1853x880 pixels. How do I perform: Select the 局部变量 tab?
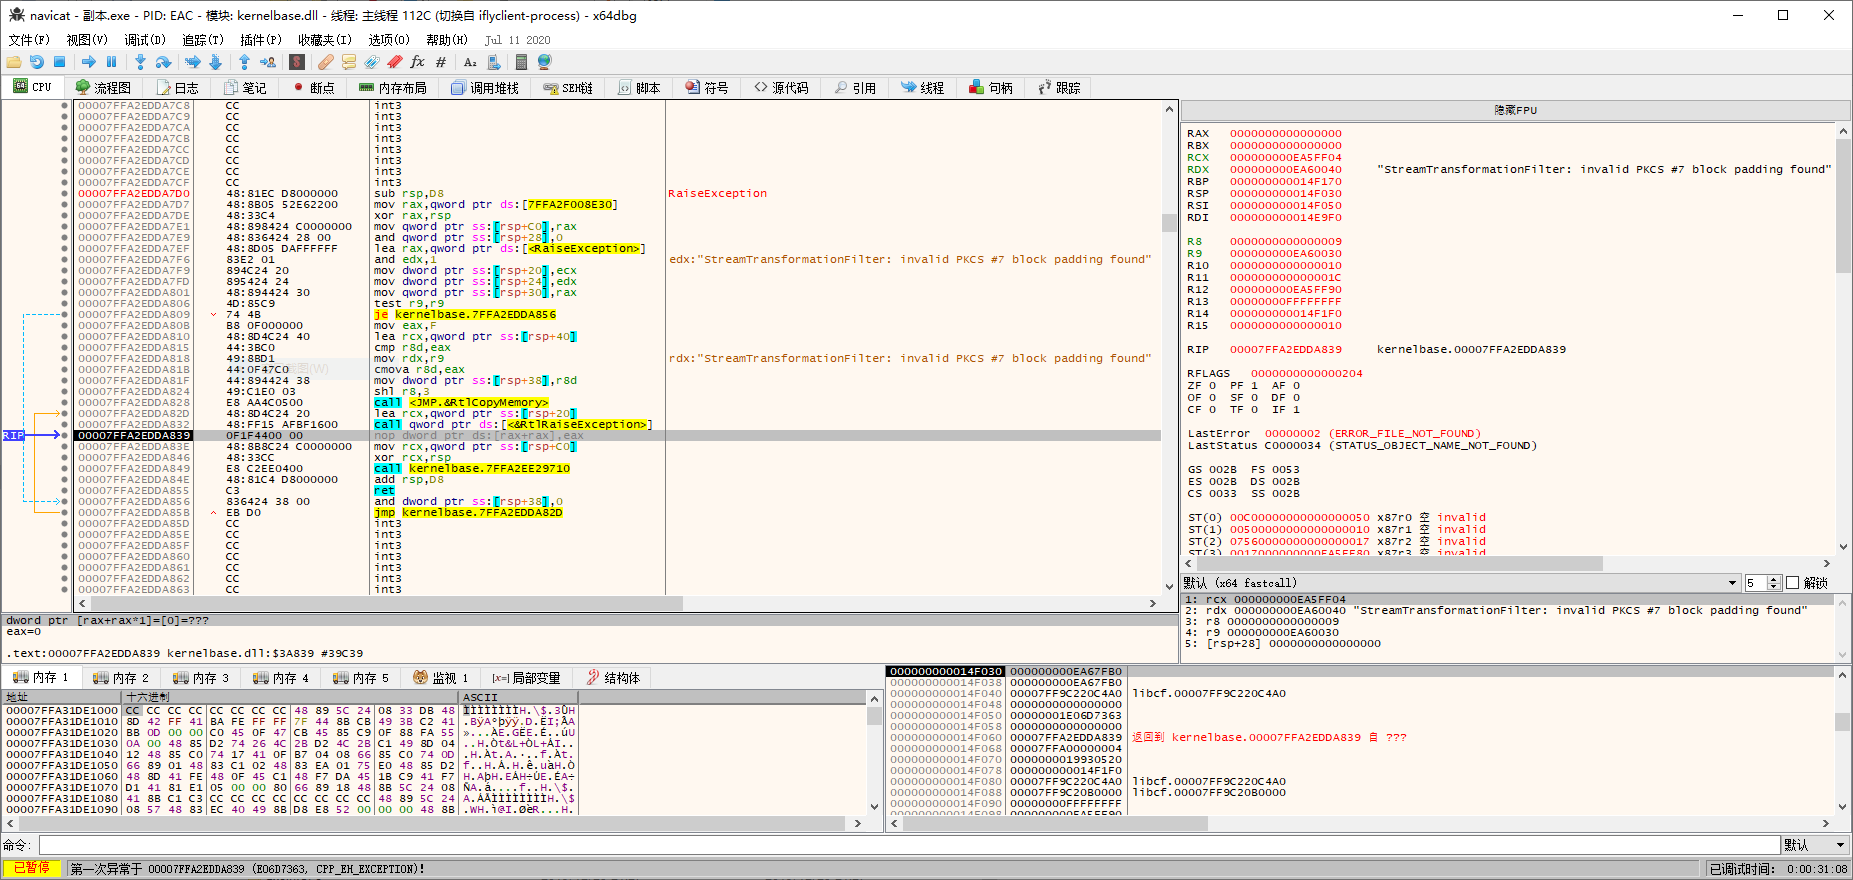(526, 678)
